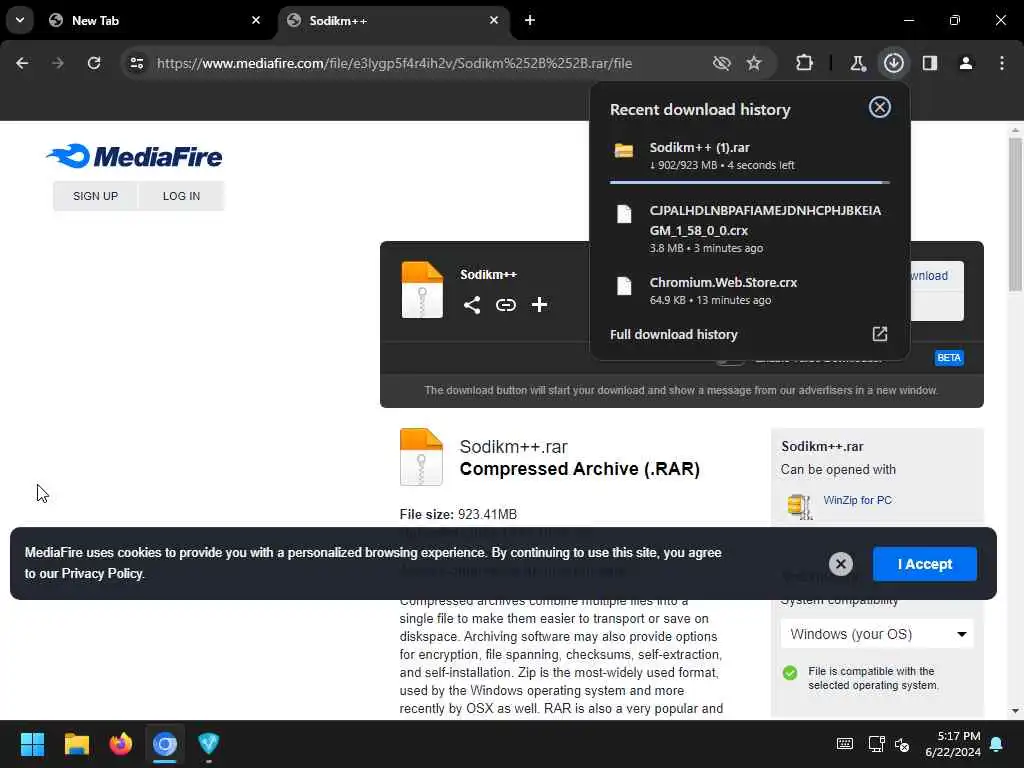Open folder for Sodikm++ (1).rar download
This screenshot has width=1024, height=768.
pyautogui.click(x=624, y=150)
